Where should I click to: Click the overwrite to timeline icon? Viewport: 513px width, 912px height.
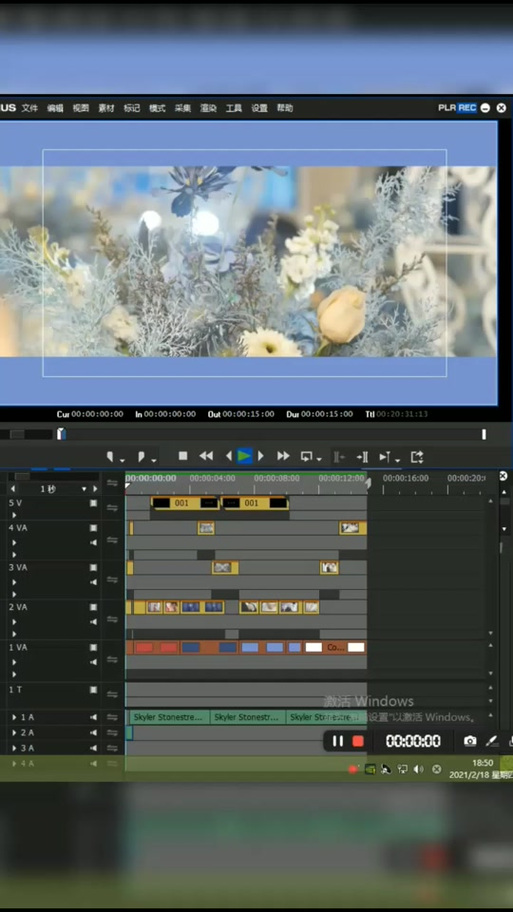tap(384, 457)
